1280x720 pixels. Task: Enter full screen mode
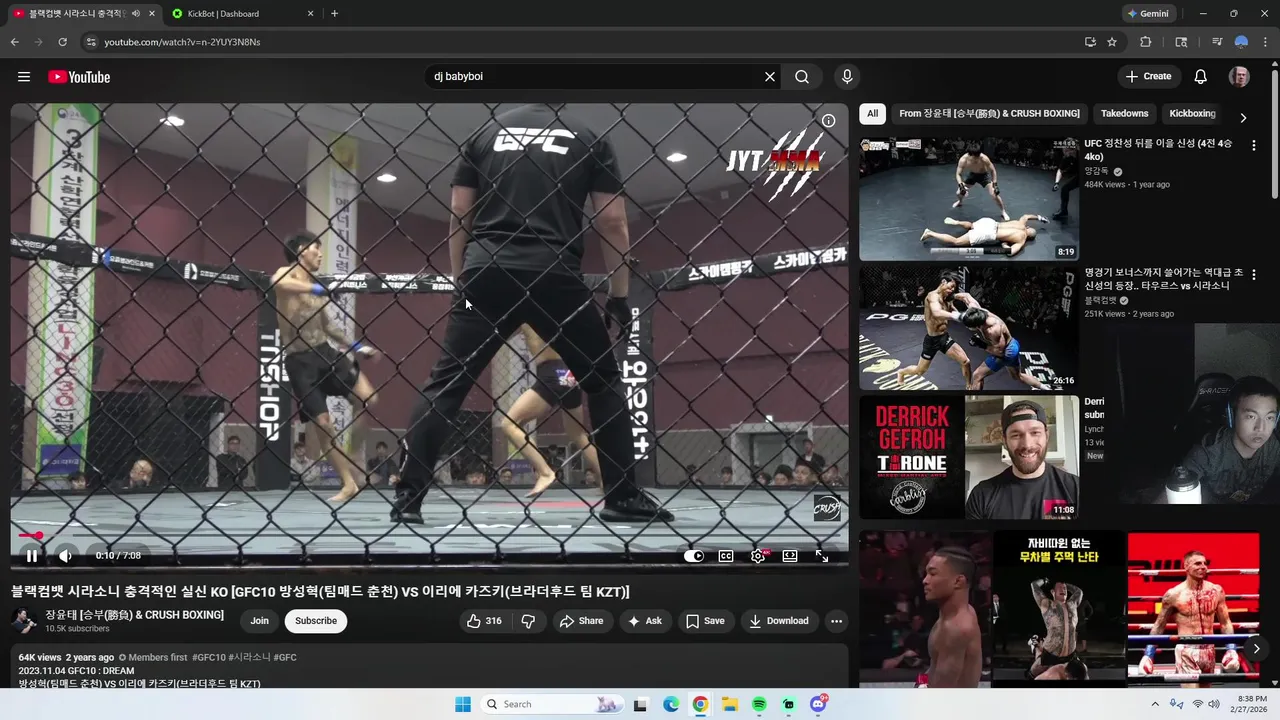[x=822, y=556]
